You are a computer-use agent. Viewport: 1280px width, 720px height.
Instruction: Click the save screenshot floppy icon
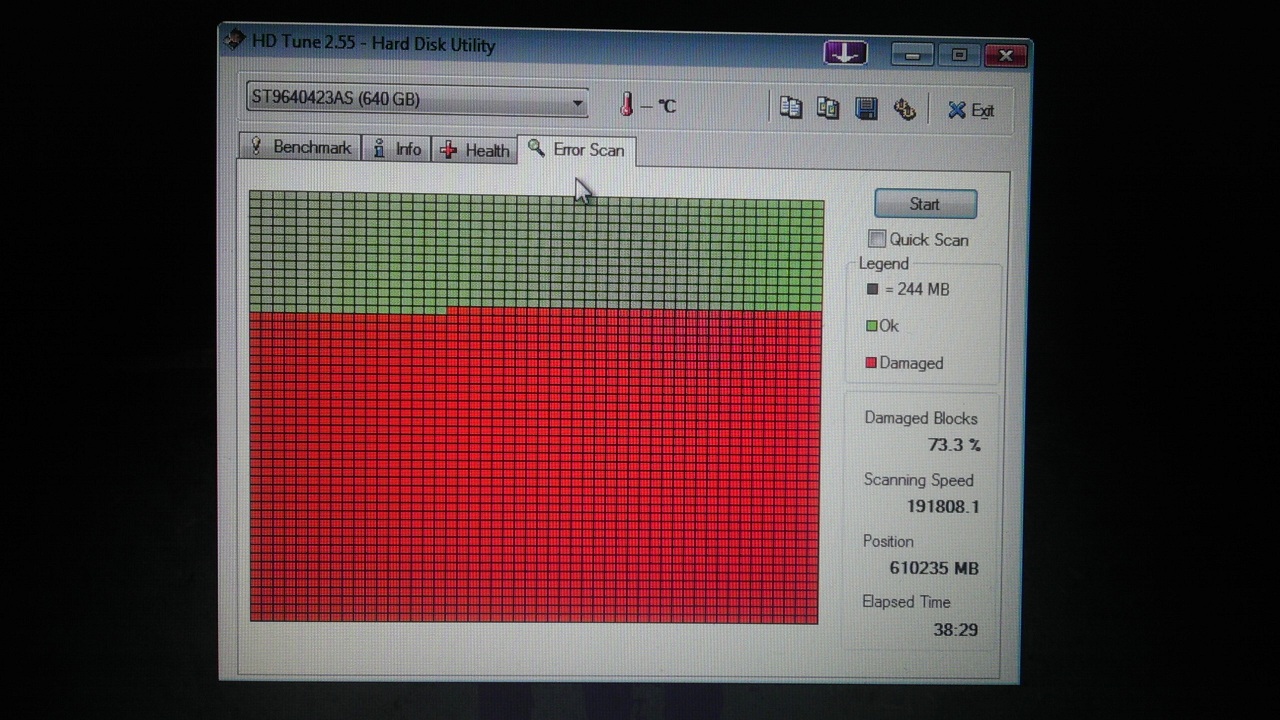pos(866,108)
